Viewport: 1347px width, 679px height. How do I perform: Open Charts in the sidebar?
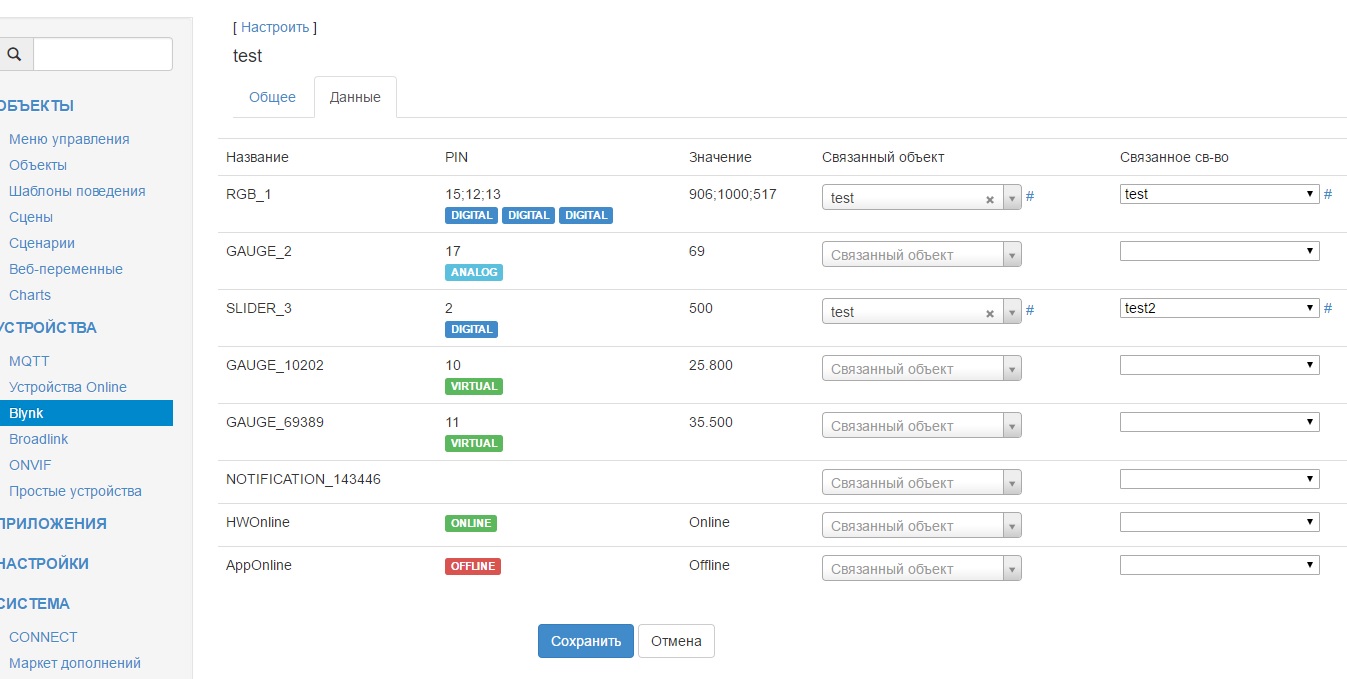[x=30, y=295]
